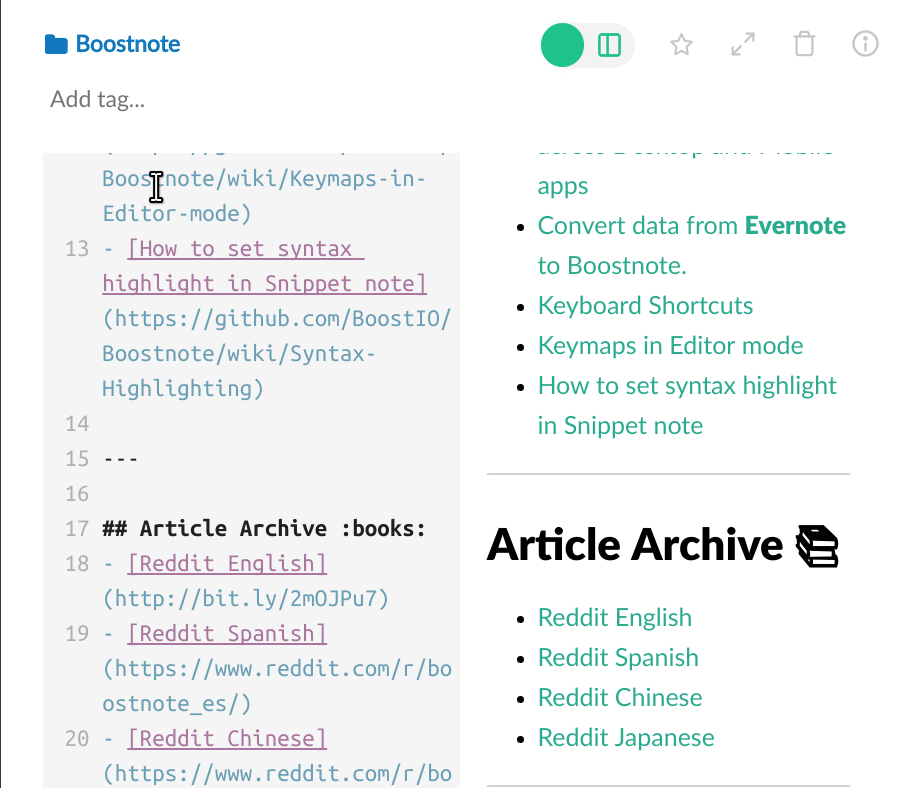Click [Reddit Spanish] in editor line 19
The height and width of the screenshot is (788, 924).
pos(227,634)
